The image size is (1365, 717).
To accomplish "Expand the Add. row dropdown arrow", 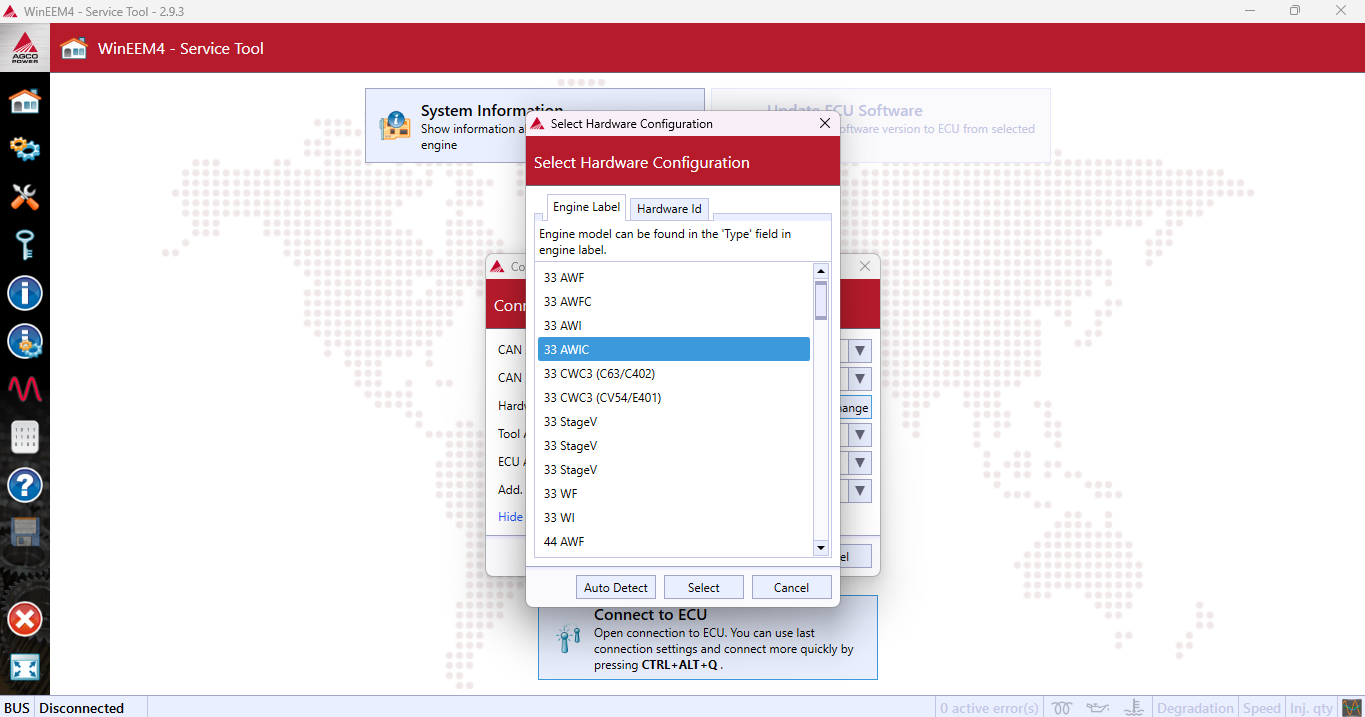I will (x=860, y=491).
